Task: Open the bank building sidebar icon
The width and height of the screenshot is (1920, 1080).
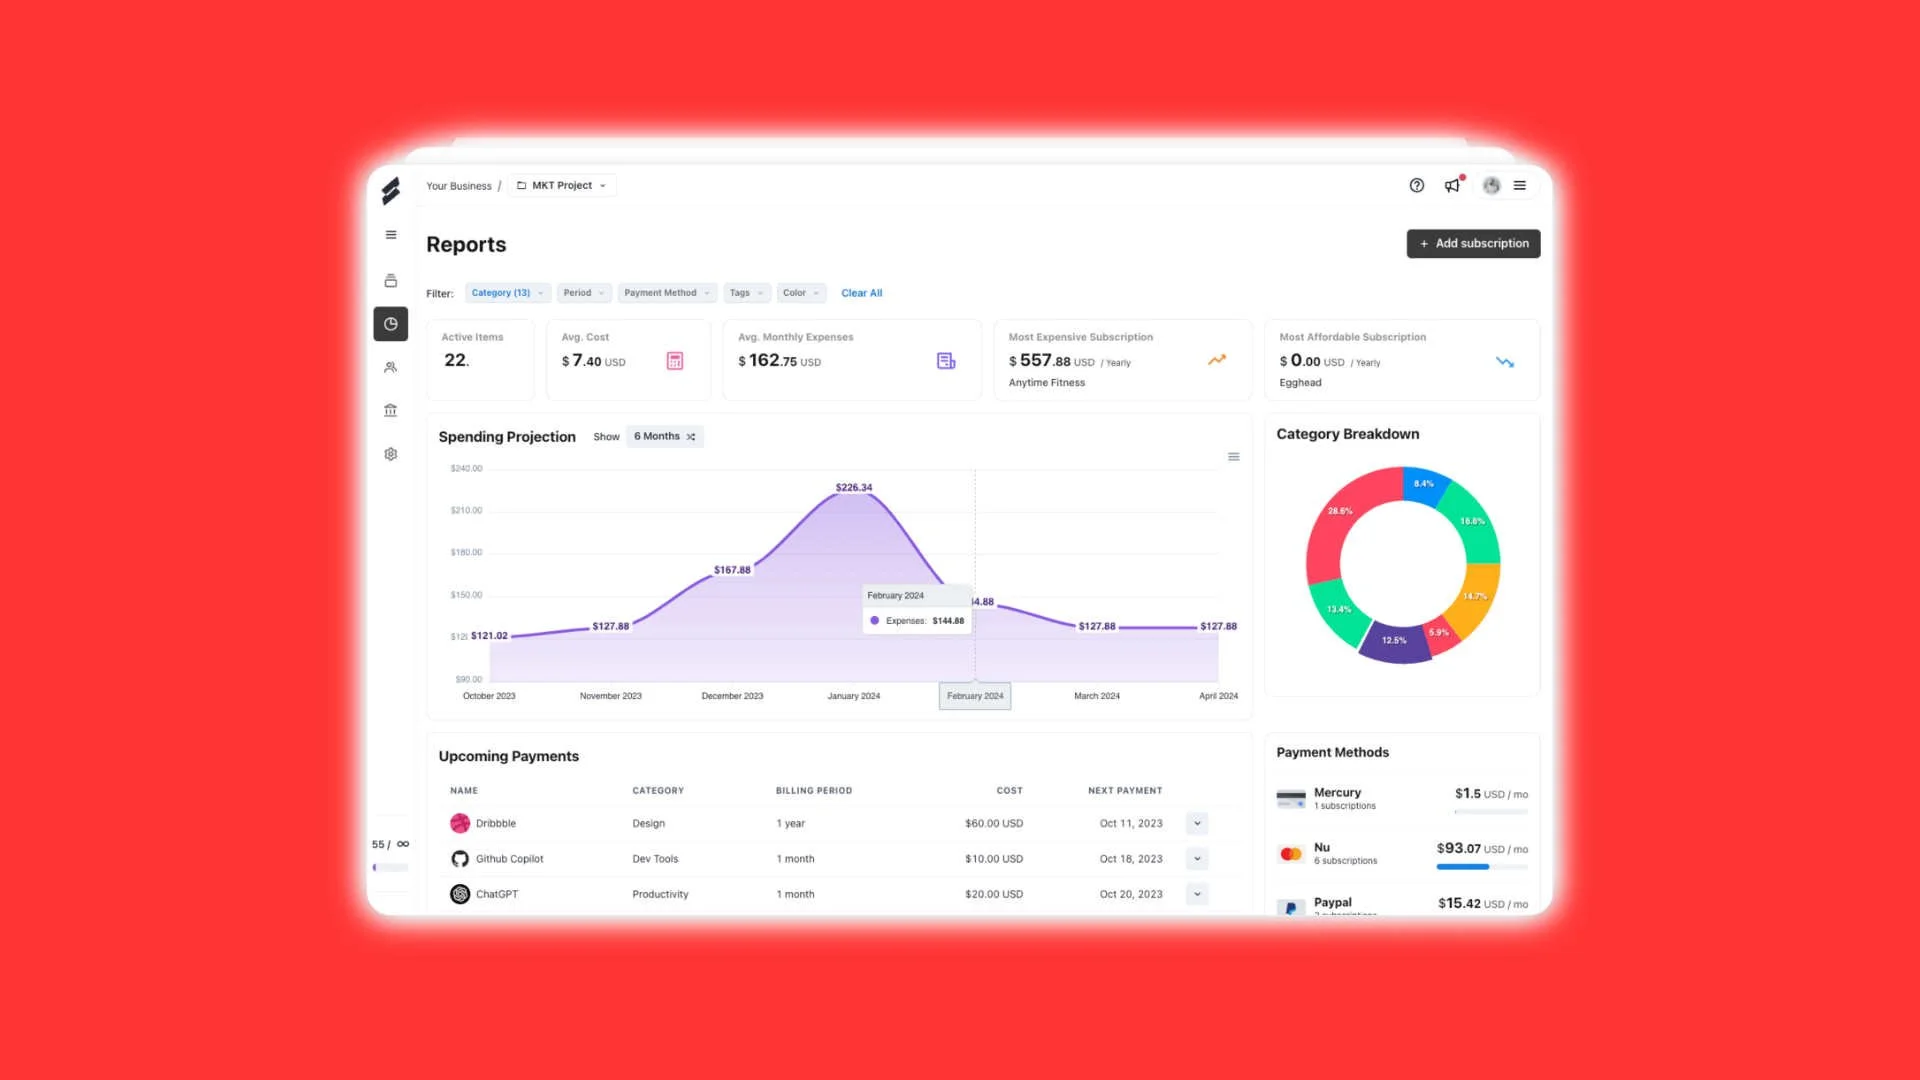Action: pyautogui.click(x=391, y=411)
